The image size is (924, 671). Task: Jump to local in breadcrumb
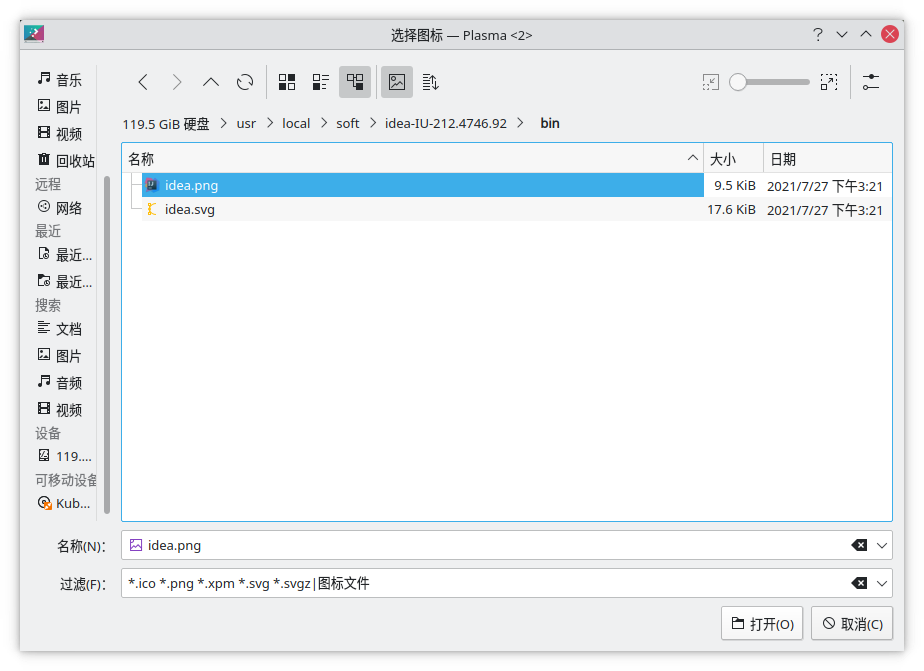point(296,124)
